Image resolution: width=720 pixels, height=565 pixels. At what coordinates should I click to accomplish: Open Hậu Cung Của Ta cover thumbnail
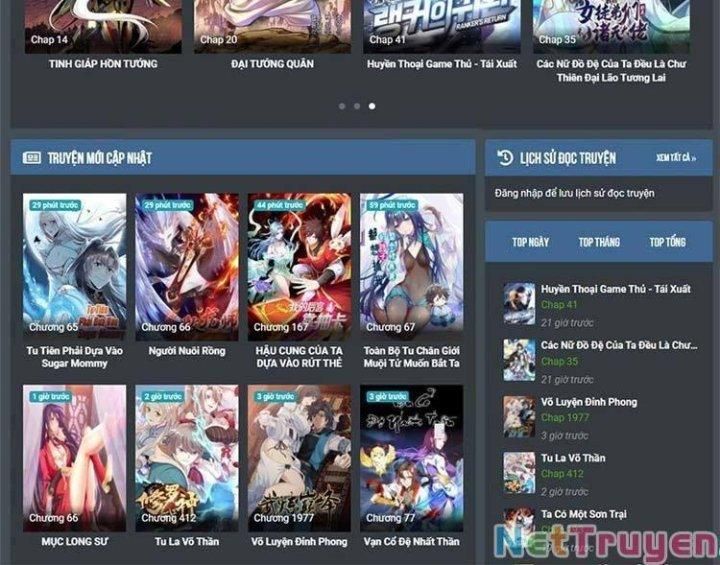click(299, 265)
